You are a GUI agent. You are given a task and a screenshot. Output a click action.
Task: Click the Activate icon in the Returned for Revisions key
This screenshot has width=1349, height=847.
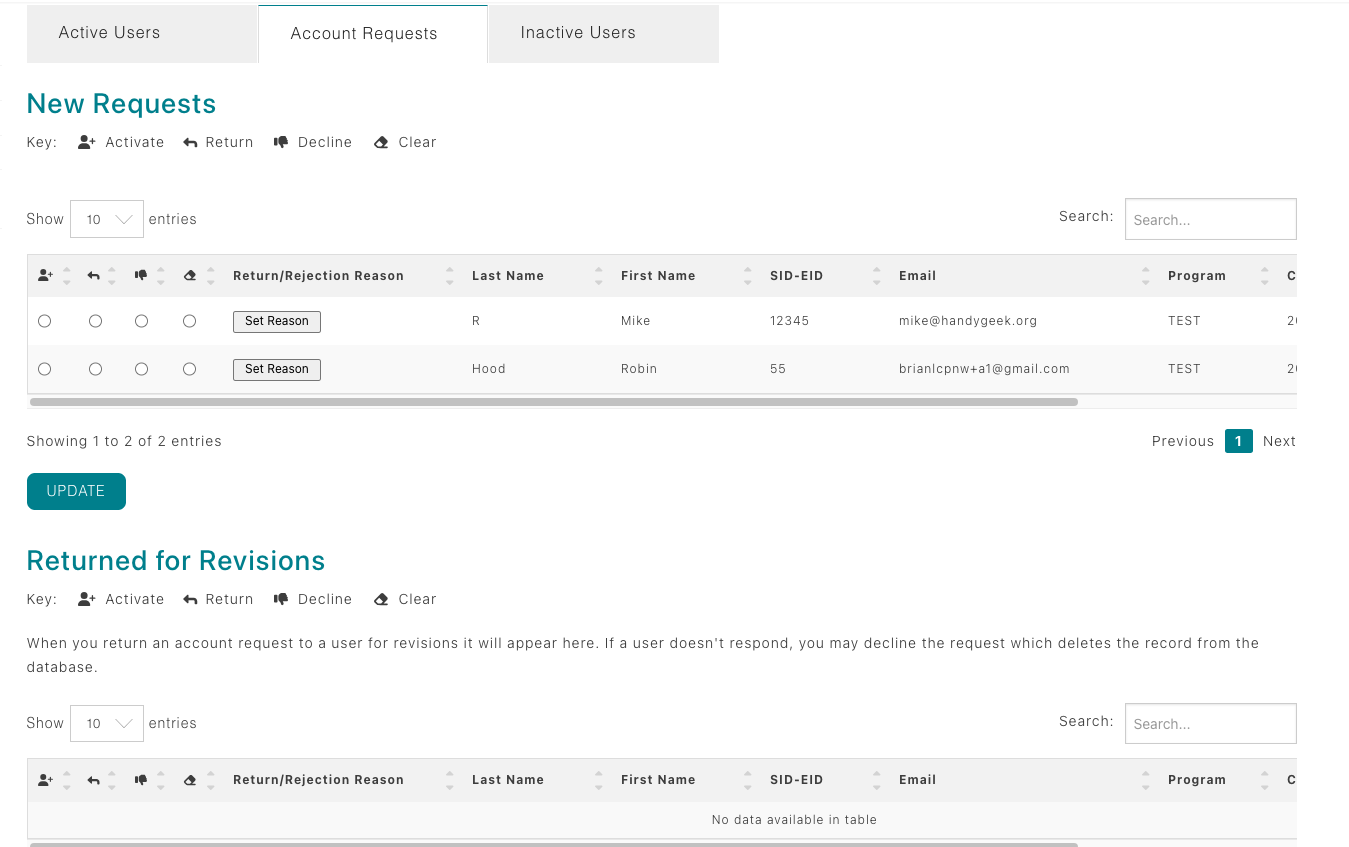86,599
